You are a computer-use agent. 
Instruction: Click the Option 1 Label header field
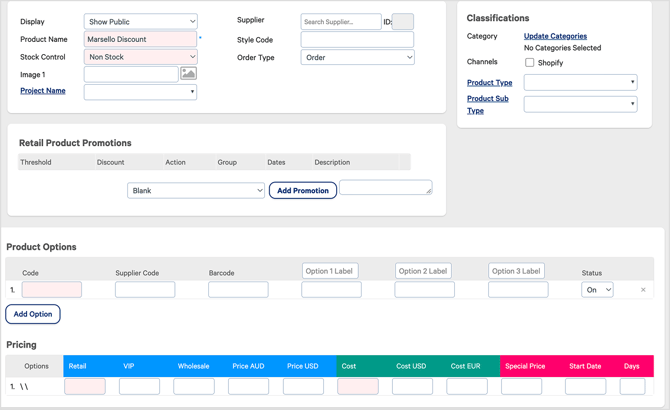coord(330,271)
